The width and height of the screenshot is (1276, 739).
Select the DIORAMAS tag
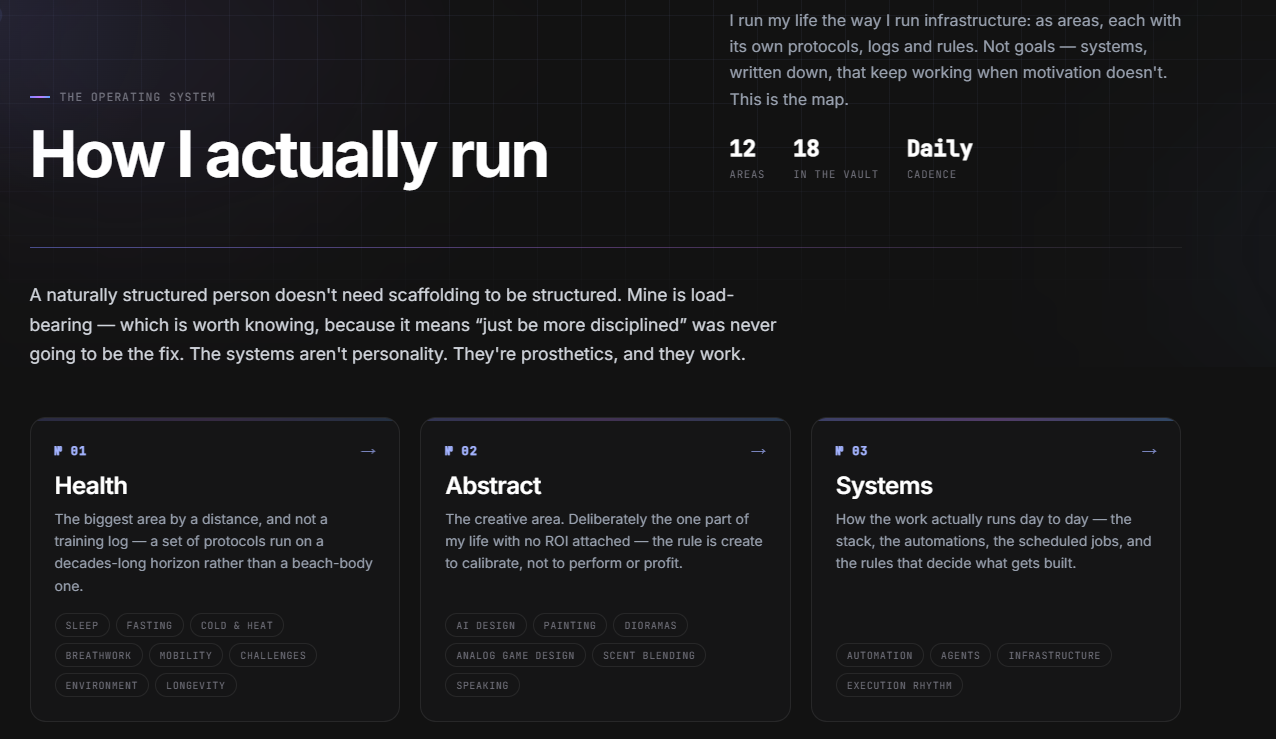pos(650,625)
